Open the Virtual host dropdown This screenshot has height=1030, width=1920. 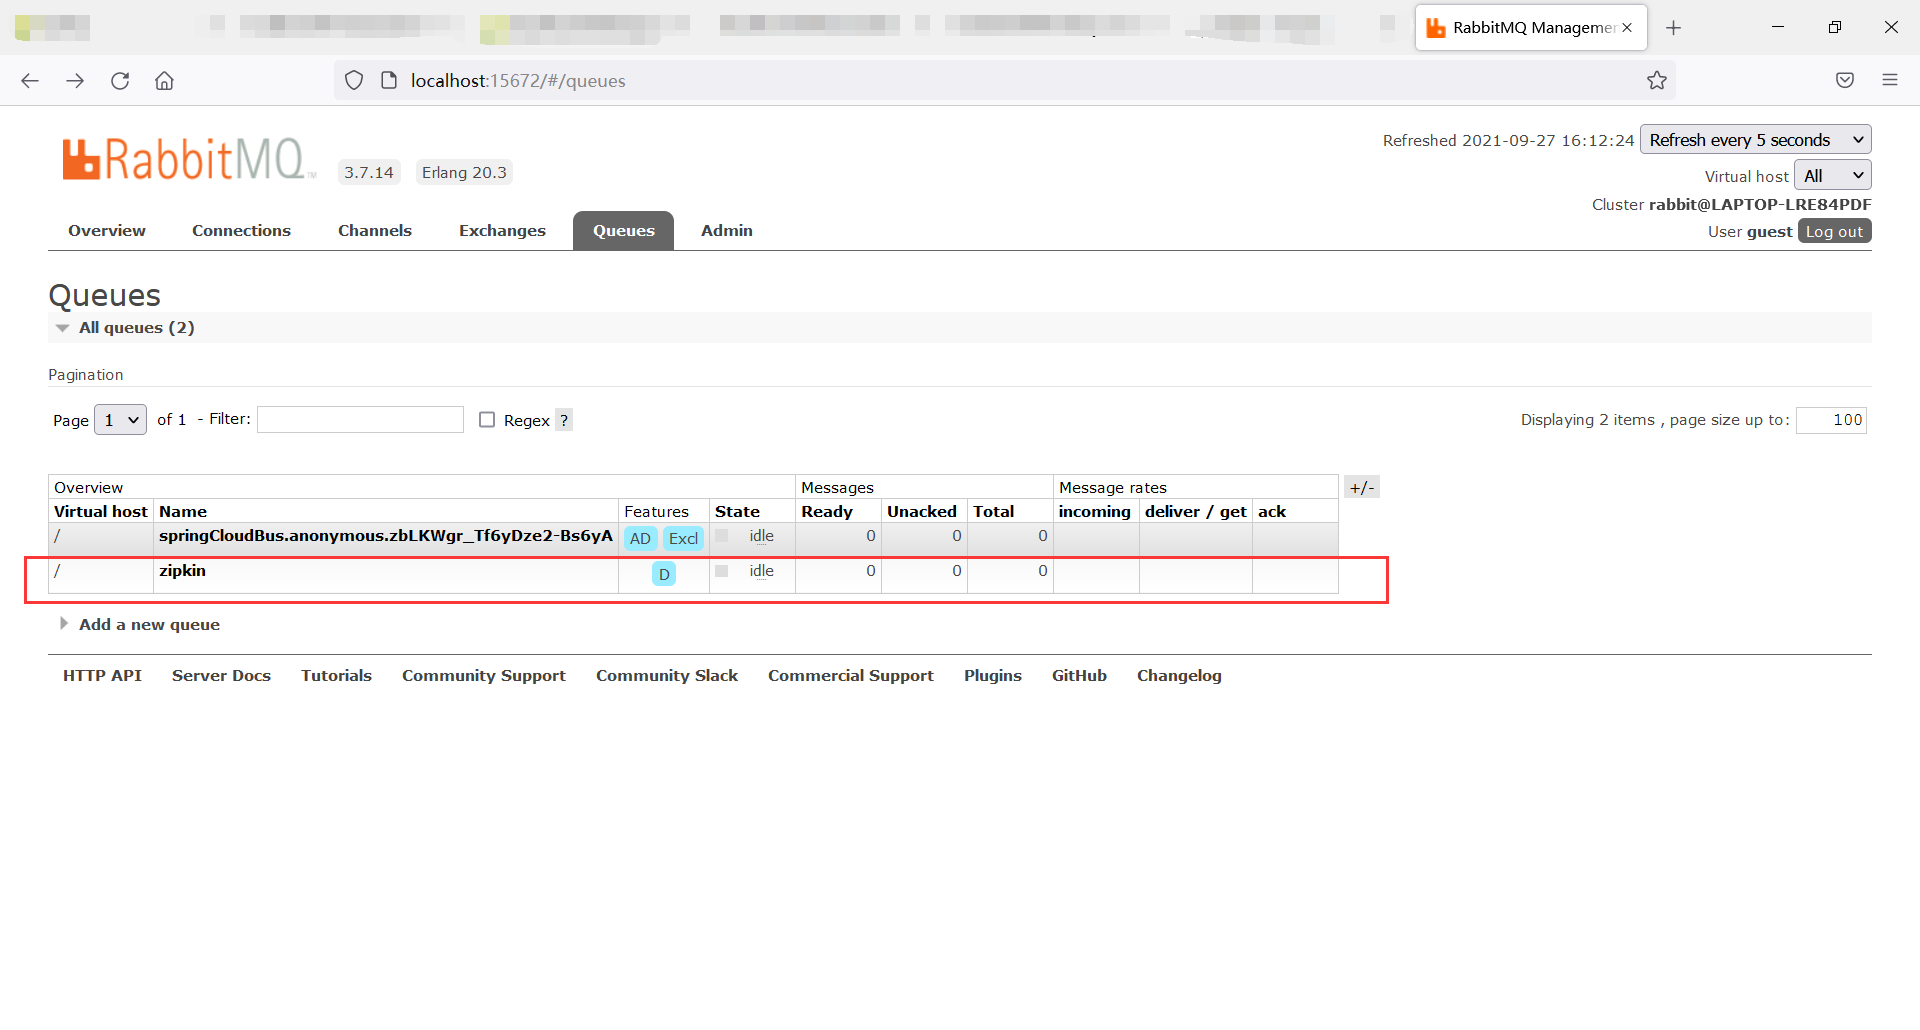[x=1833, y=176]
